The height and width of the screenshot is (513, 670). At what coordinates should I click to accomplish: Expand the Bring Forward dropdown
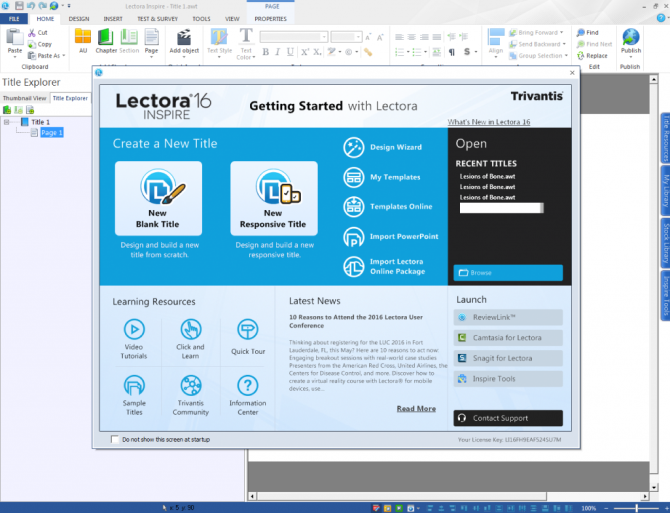point(561,32)
